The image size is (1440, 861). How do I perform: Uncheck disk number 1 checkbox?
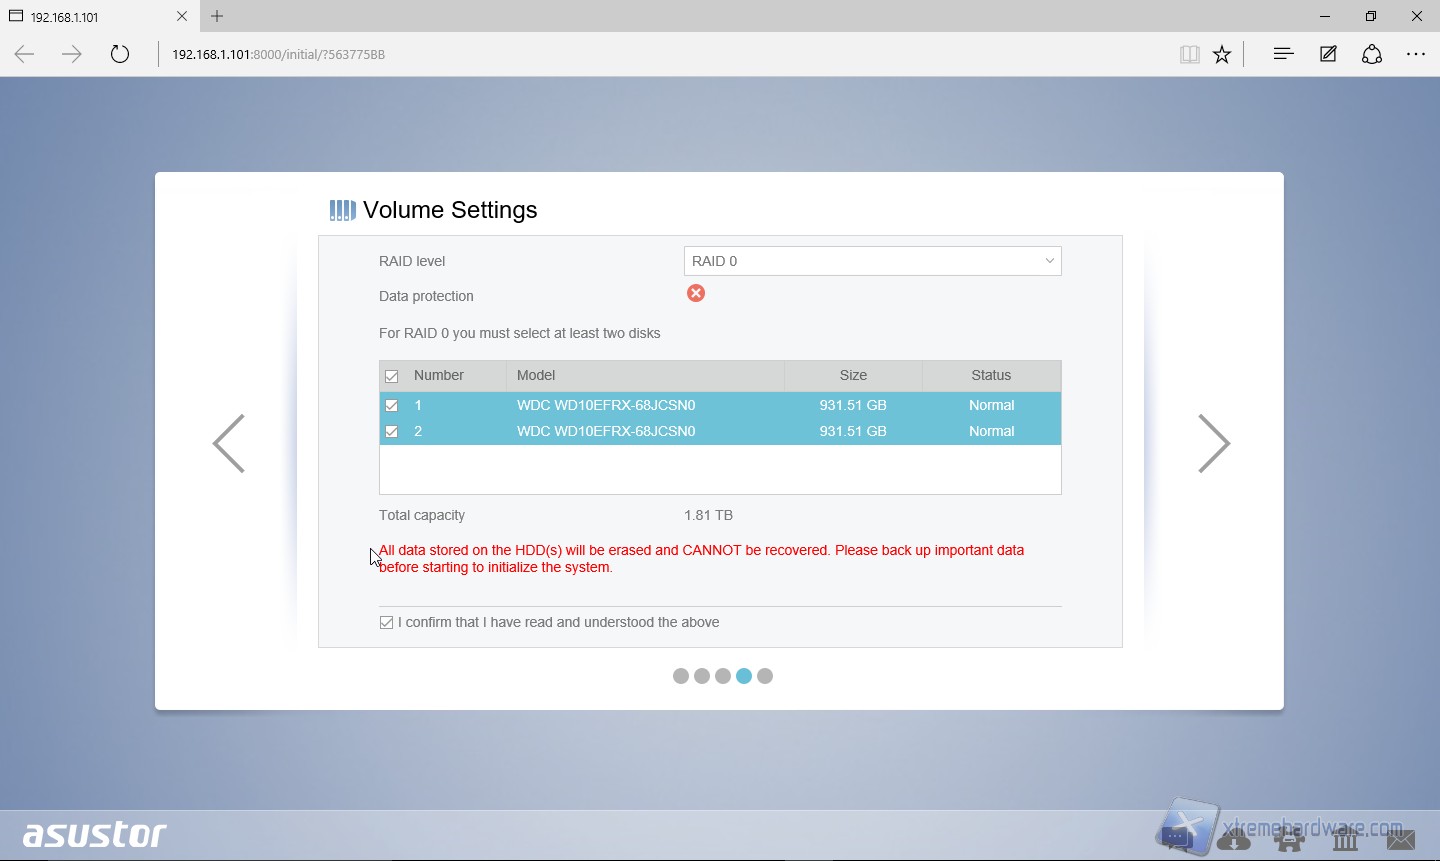coord(392,406)
